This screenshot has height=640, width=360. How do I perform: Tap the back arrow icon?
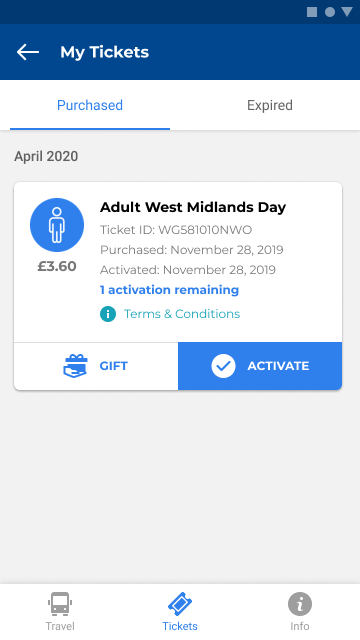(28, 52)
